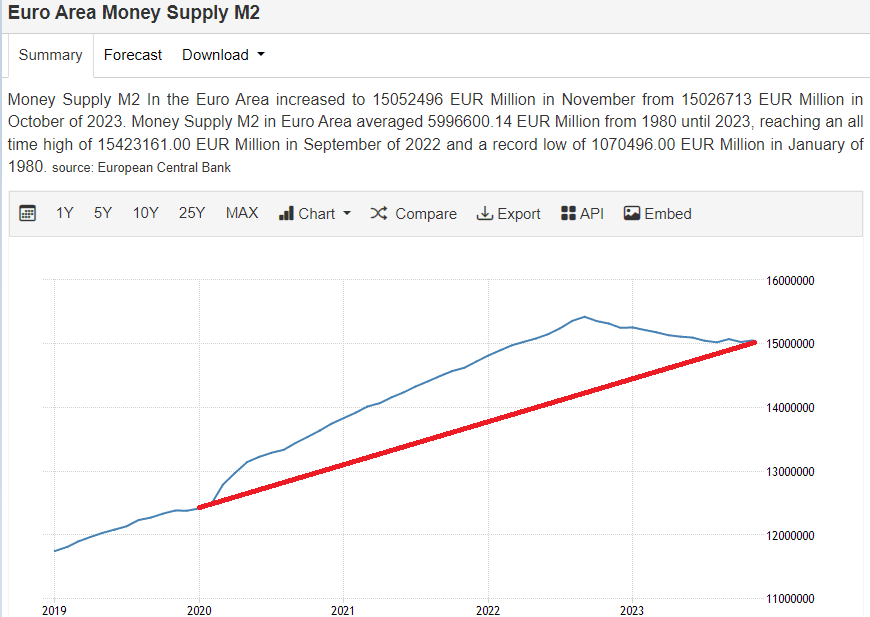
Task: Click the bar chart icon
Action: click(286, 214)
